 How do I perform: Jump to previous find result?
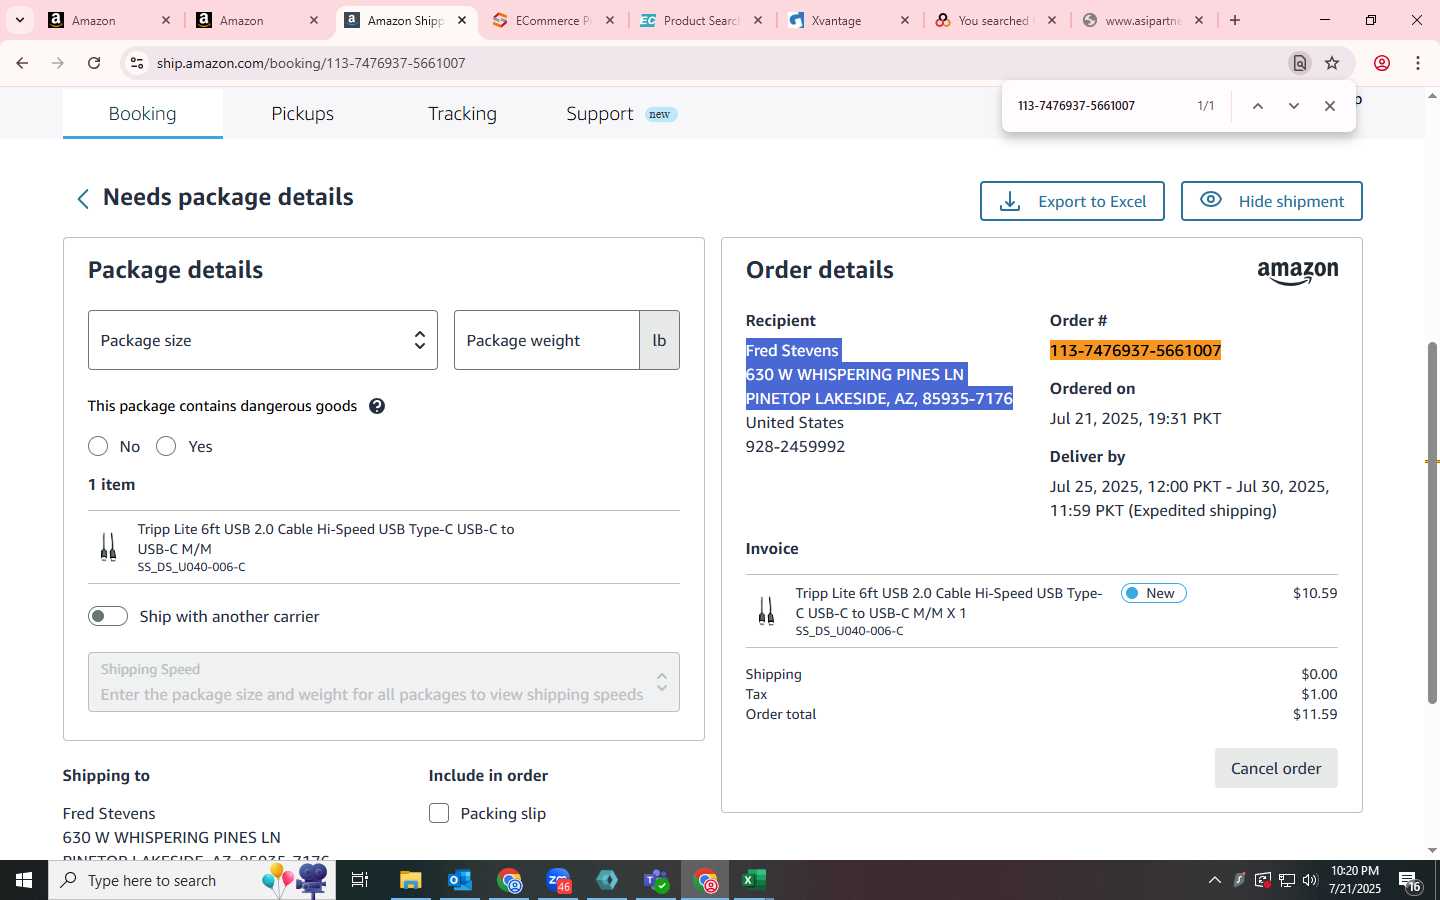pyautogui.click(x=1258, y=106)
